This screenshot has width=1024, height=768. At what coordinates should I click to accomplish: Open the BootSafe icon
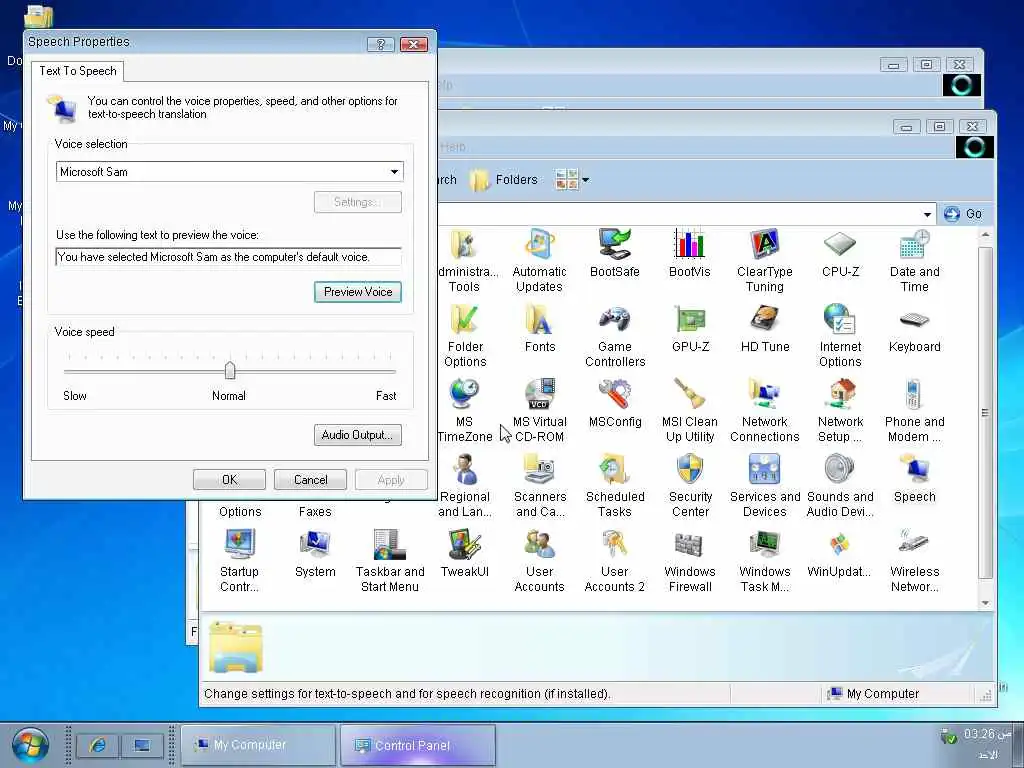click(615, 253)
